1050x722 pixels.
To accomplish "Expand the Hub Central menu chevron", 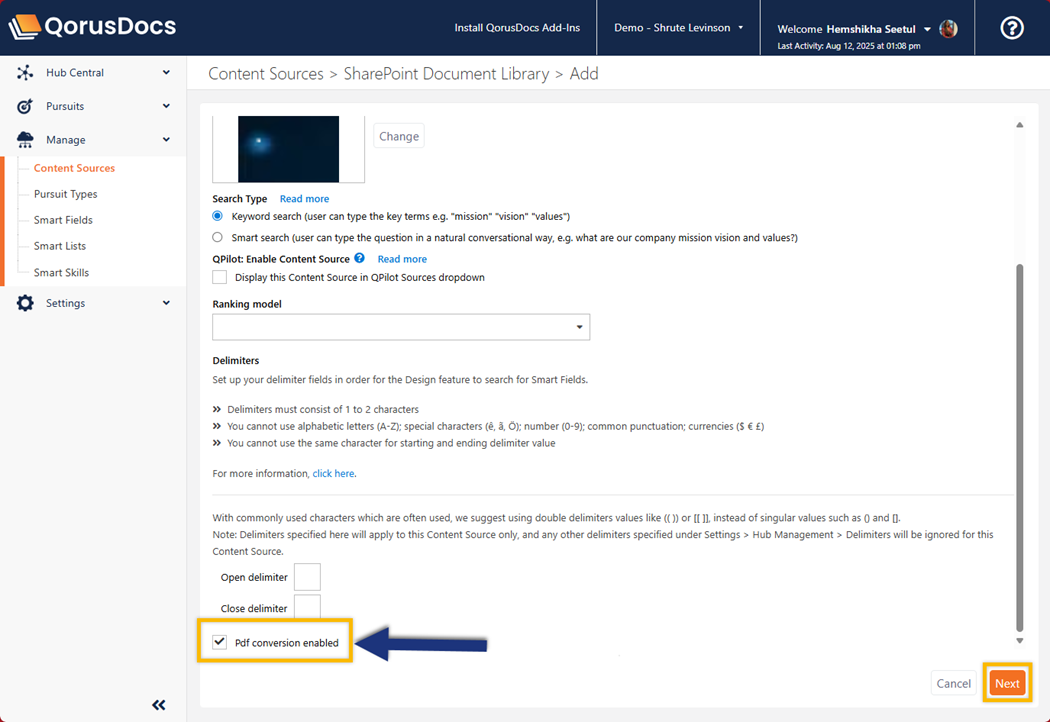I will tap(166, 73).
